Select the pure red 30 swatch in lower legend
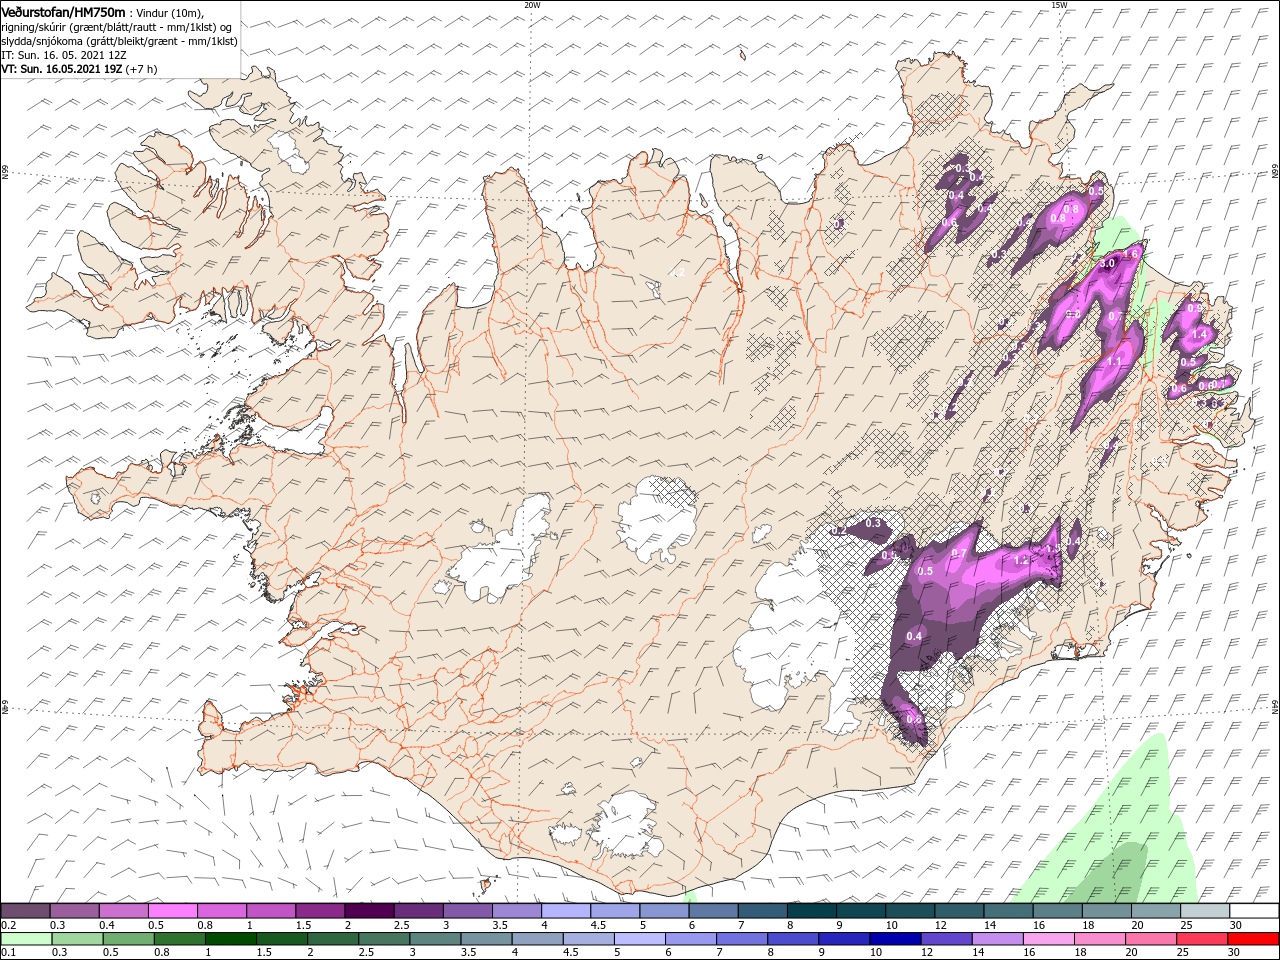Image resolution: width=1280 pixels, height=960 pixels. click(x=1253, y=939)
